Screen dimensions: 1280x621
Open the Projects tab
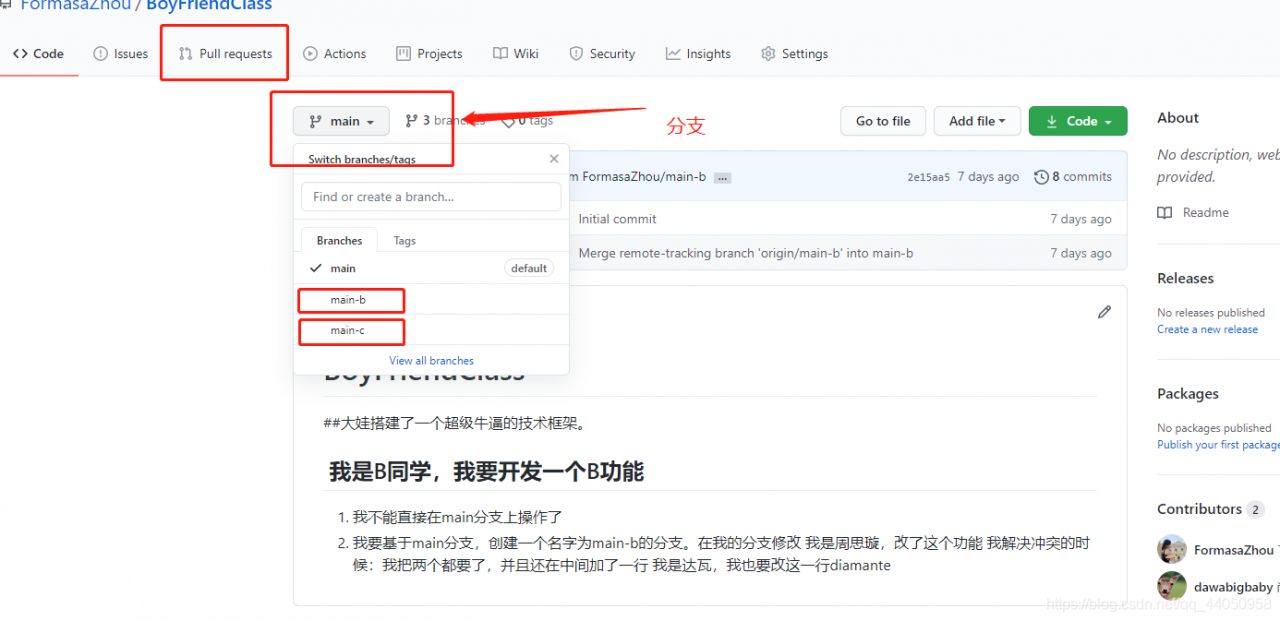(x=429, y=54)
